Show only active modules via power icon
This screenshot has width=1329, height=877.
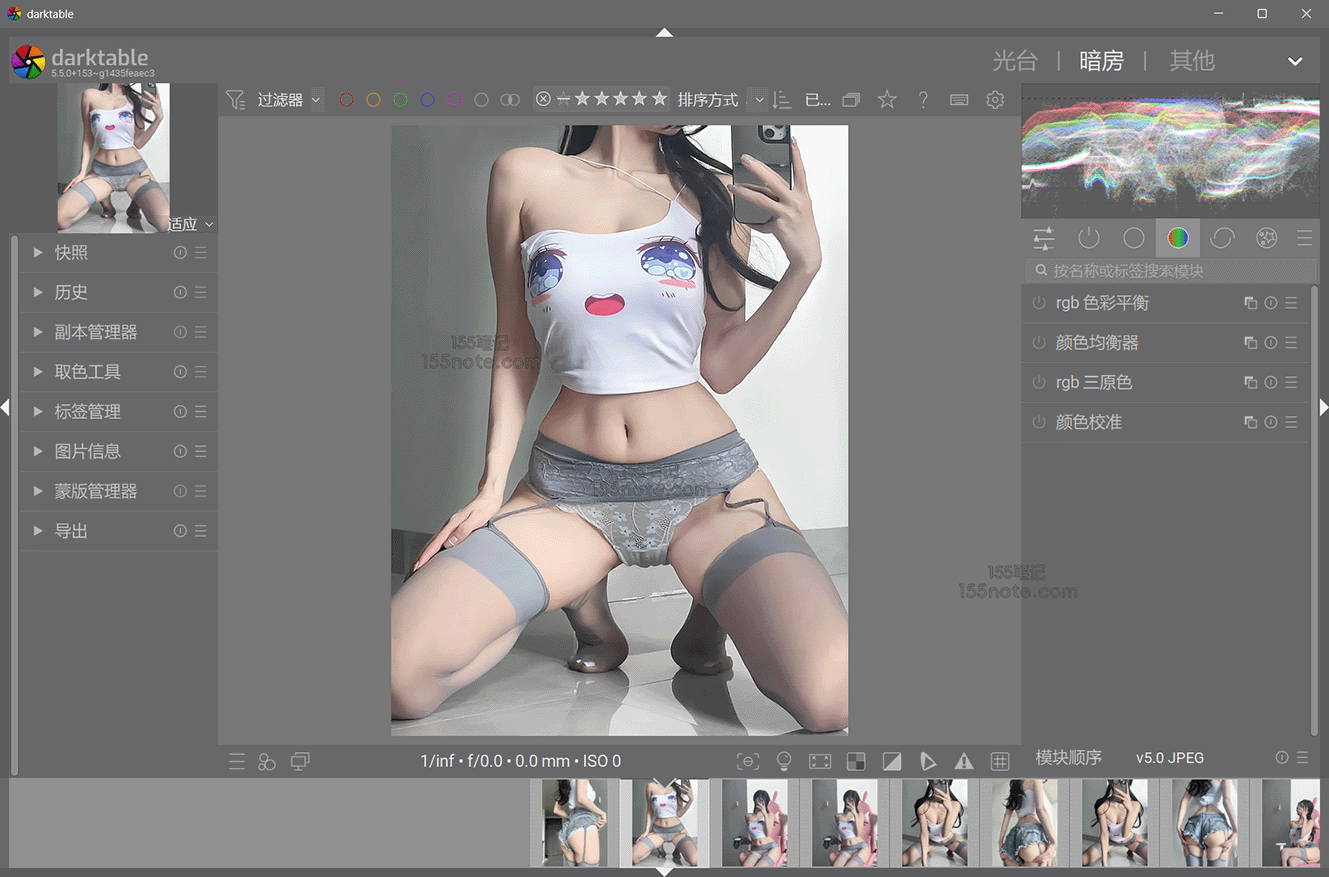1088,238
